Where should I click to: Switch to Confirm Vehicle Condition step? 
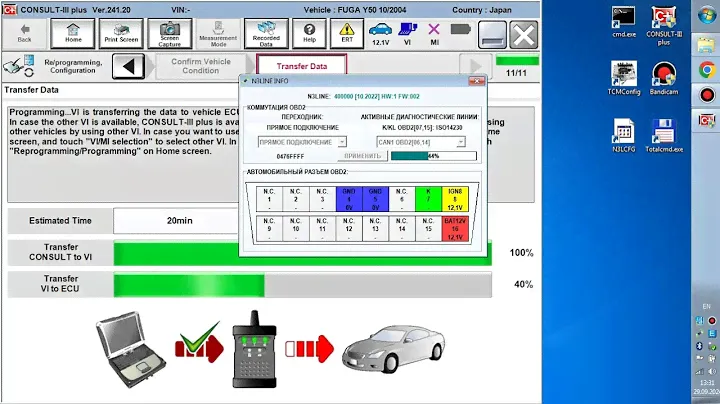click(x=201, y=66)
